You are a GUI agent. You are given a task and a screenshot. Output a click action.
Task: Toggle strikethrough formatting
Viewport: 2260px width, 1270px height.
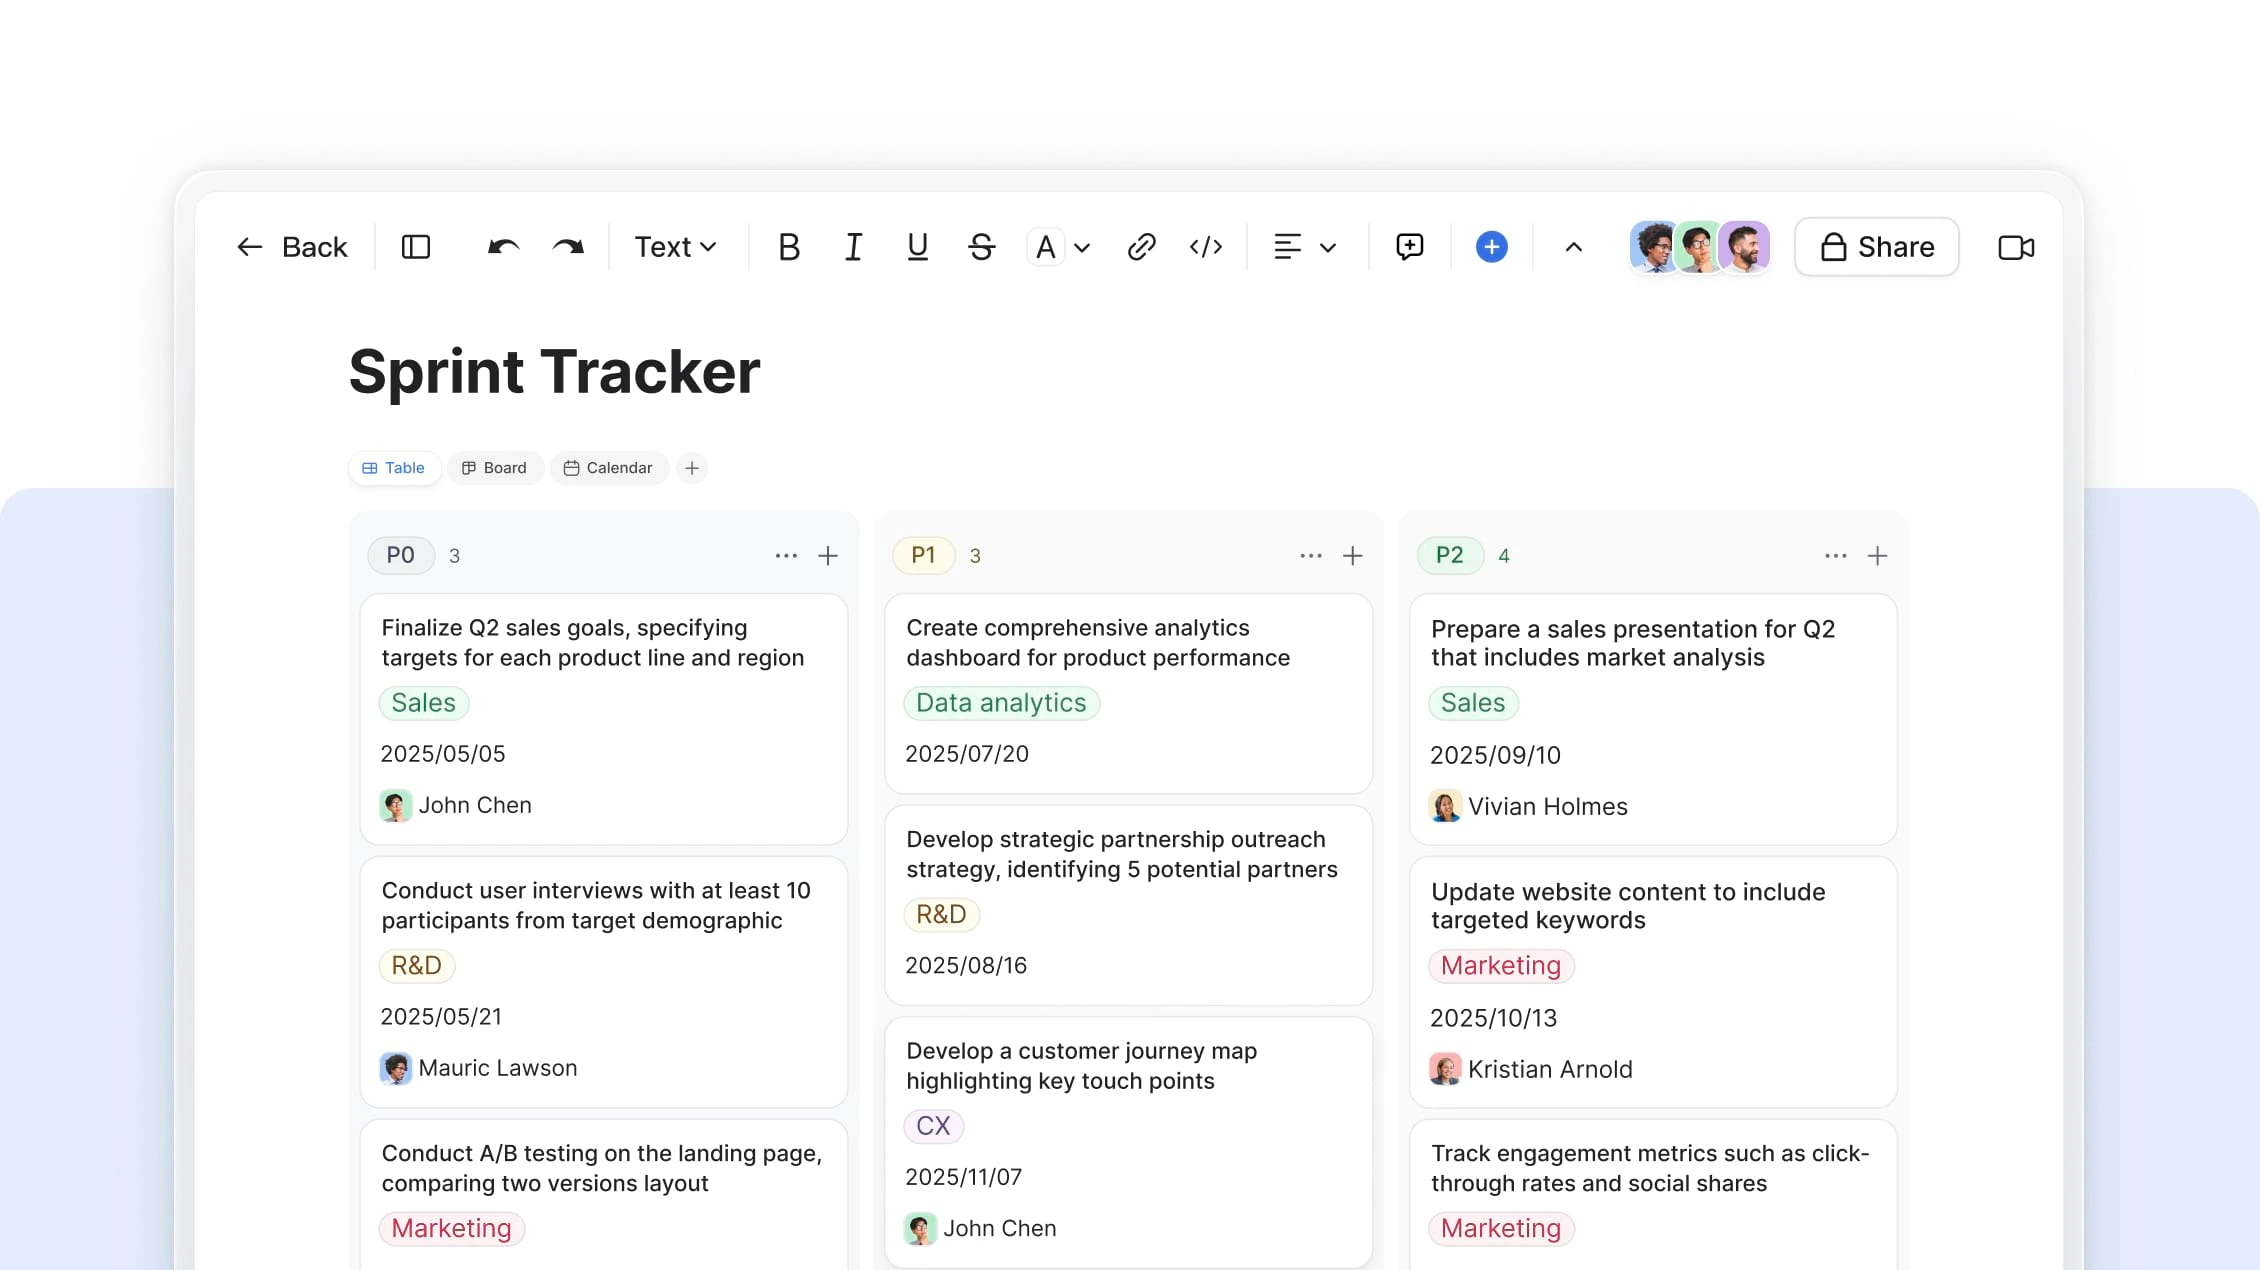[x=981, y=247]
